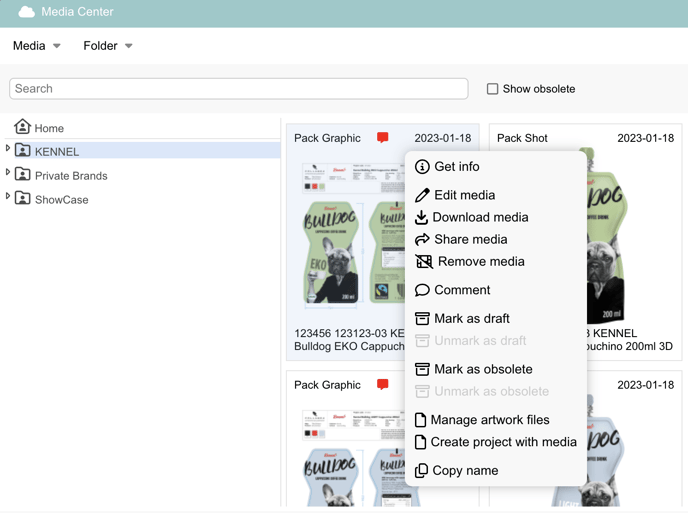Toggle the Show obsolete checkbox
The image size is (688, 513).
tap(492, 89)
